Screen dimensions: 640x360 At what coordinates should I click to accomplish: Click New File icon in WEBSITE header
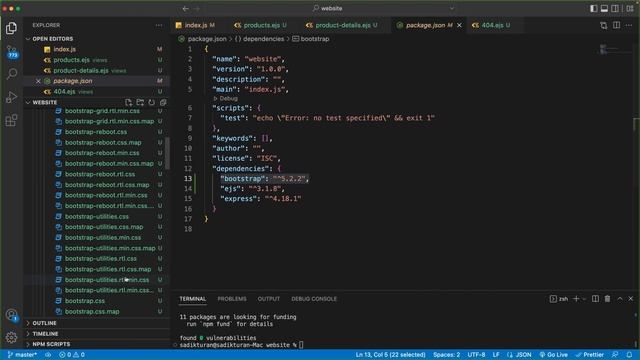tap(129, 102)
